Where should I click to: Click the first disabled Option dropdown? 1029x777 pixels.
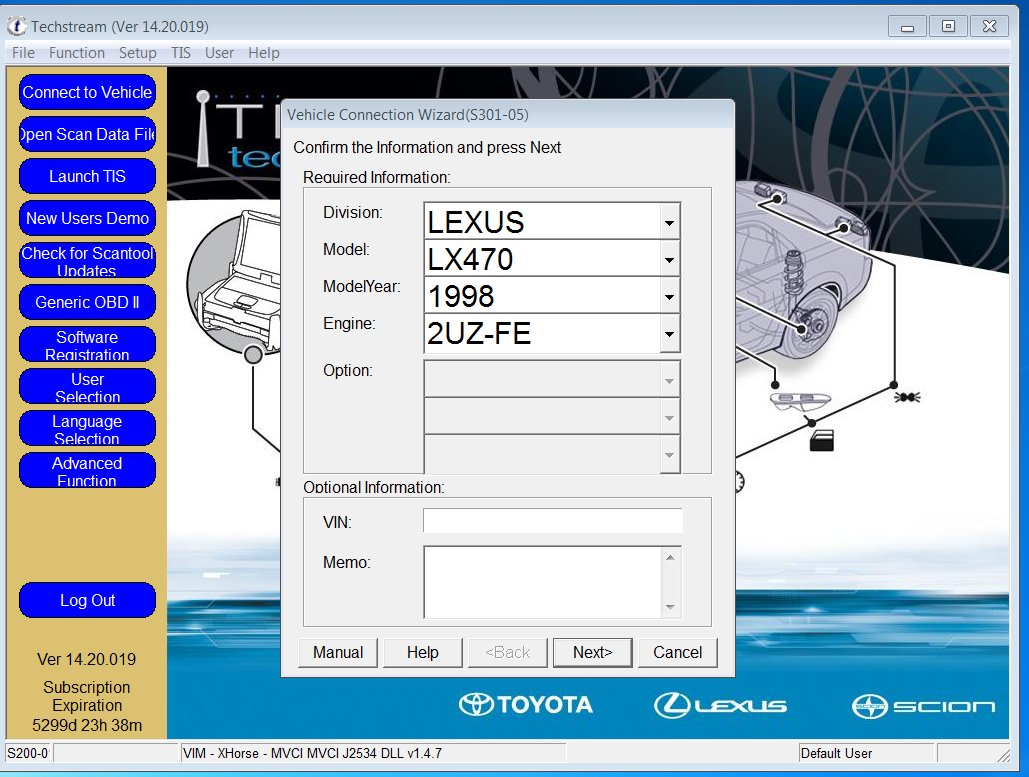552,379
